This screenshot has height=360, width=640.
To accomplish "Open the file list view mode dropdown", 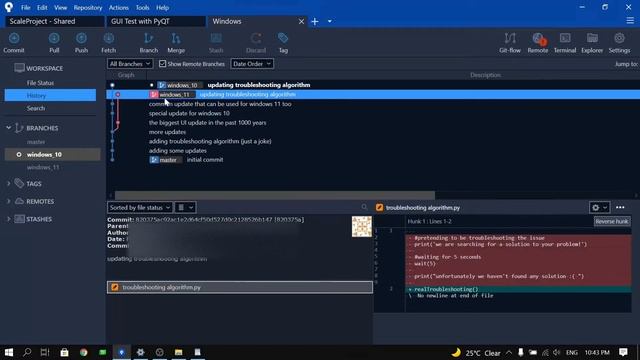I will pos(185,207).
